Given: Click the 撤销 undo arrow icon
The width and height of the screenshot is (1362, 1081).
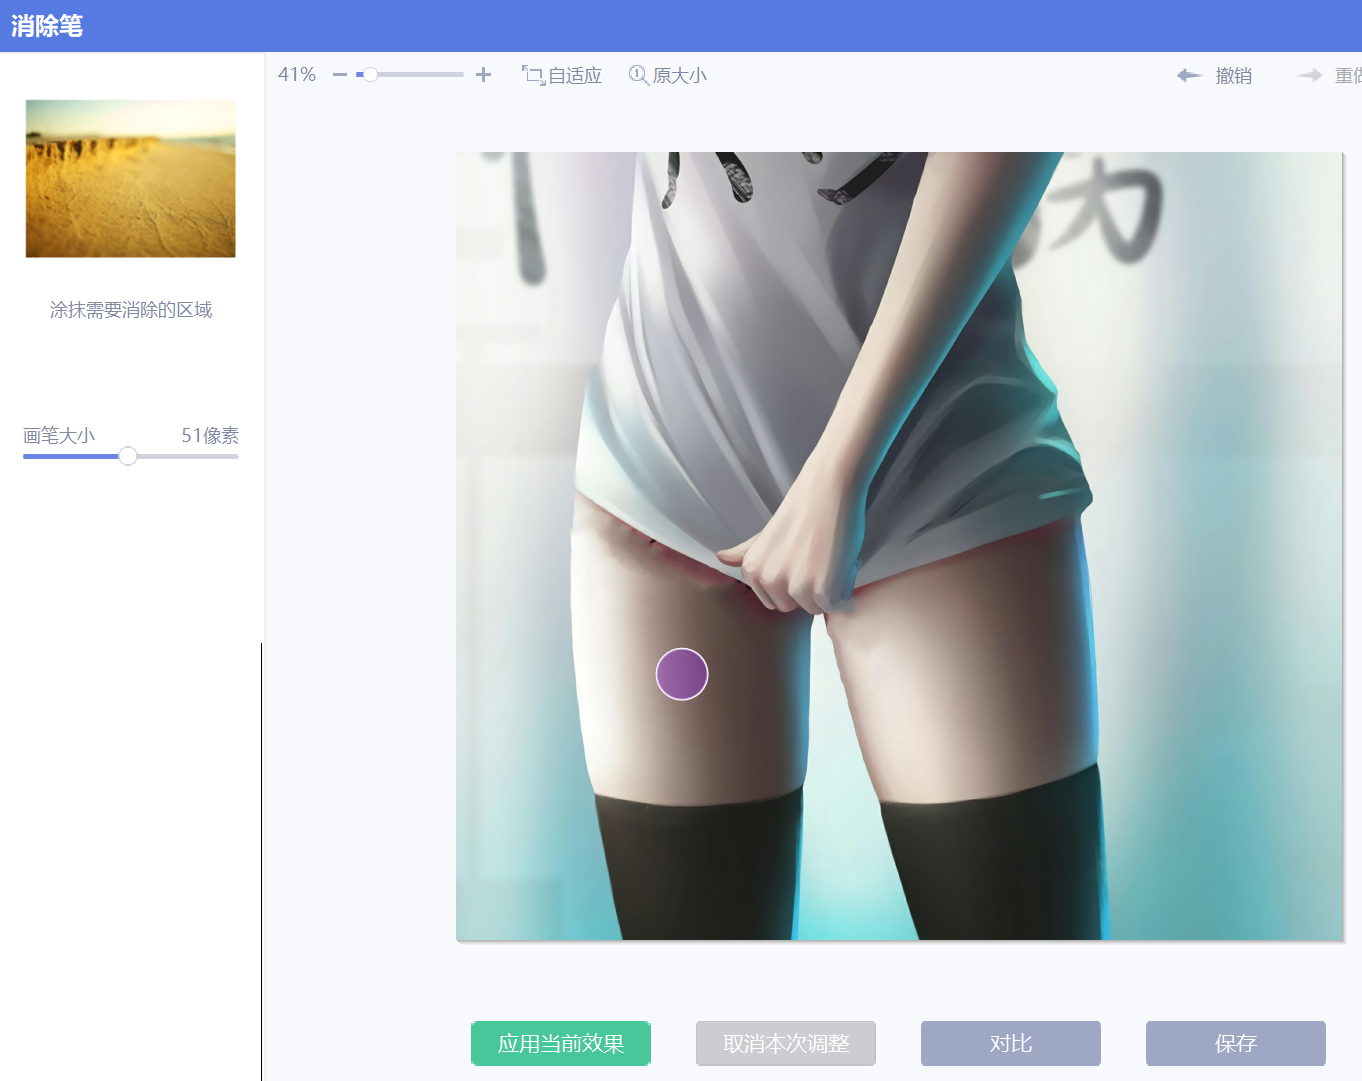Looking at the screenshot, I should (x=1189, y=75).
